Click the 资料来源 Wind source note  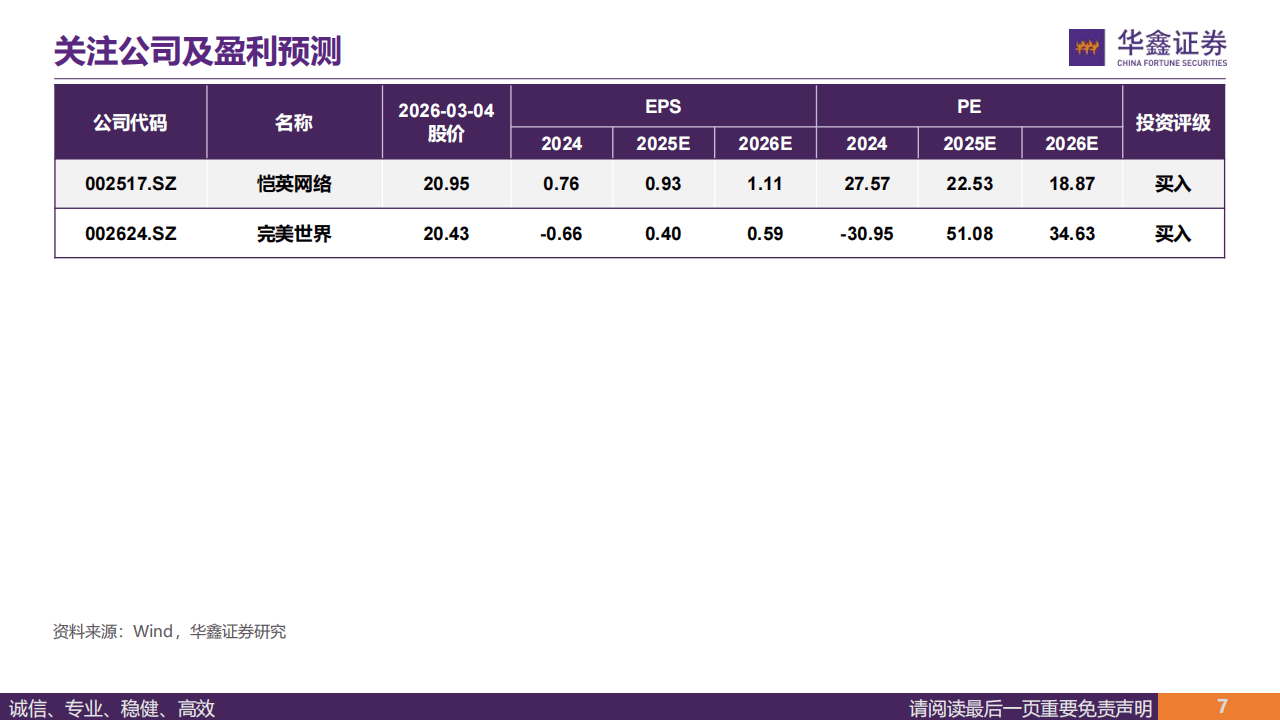pyautogui.click(x=169, y=632)
